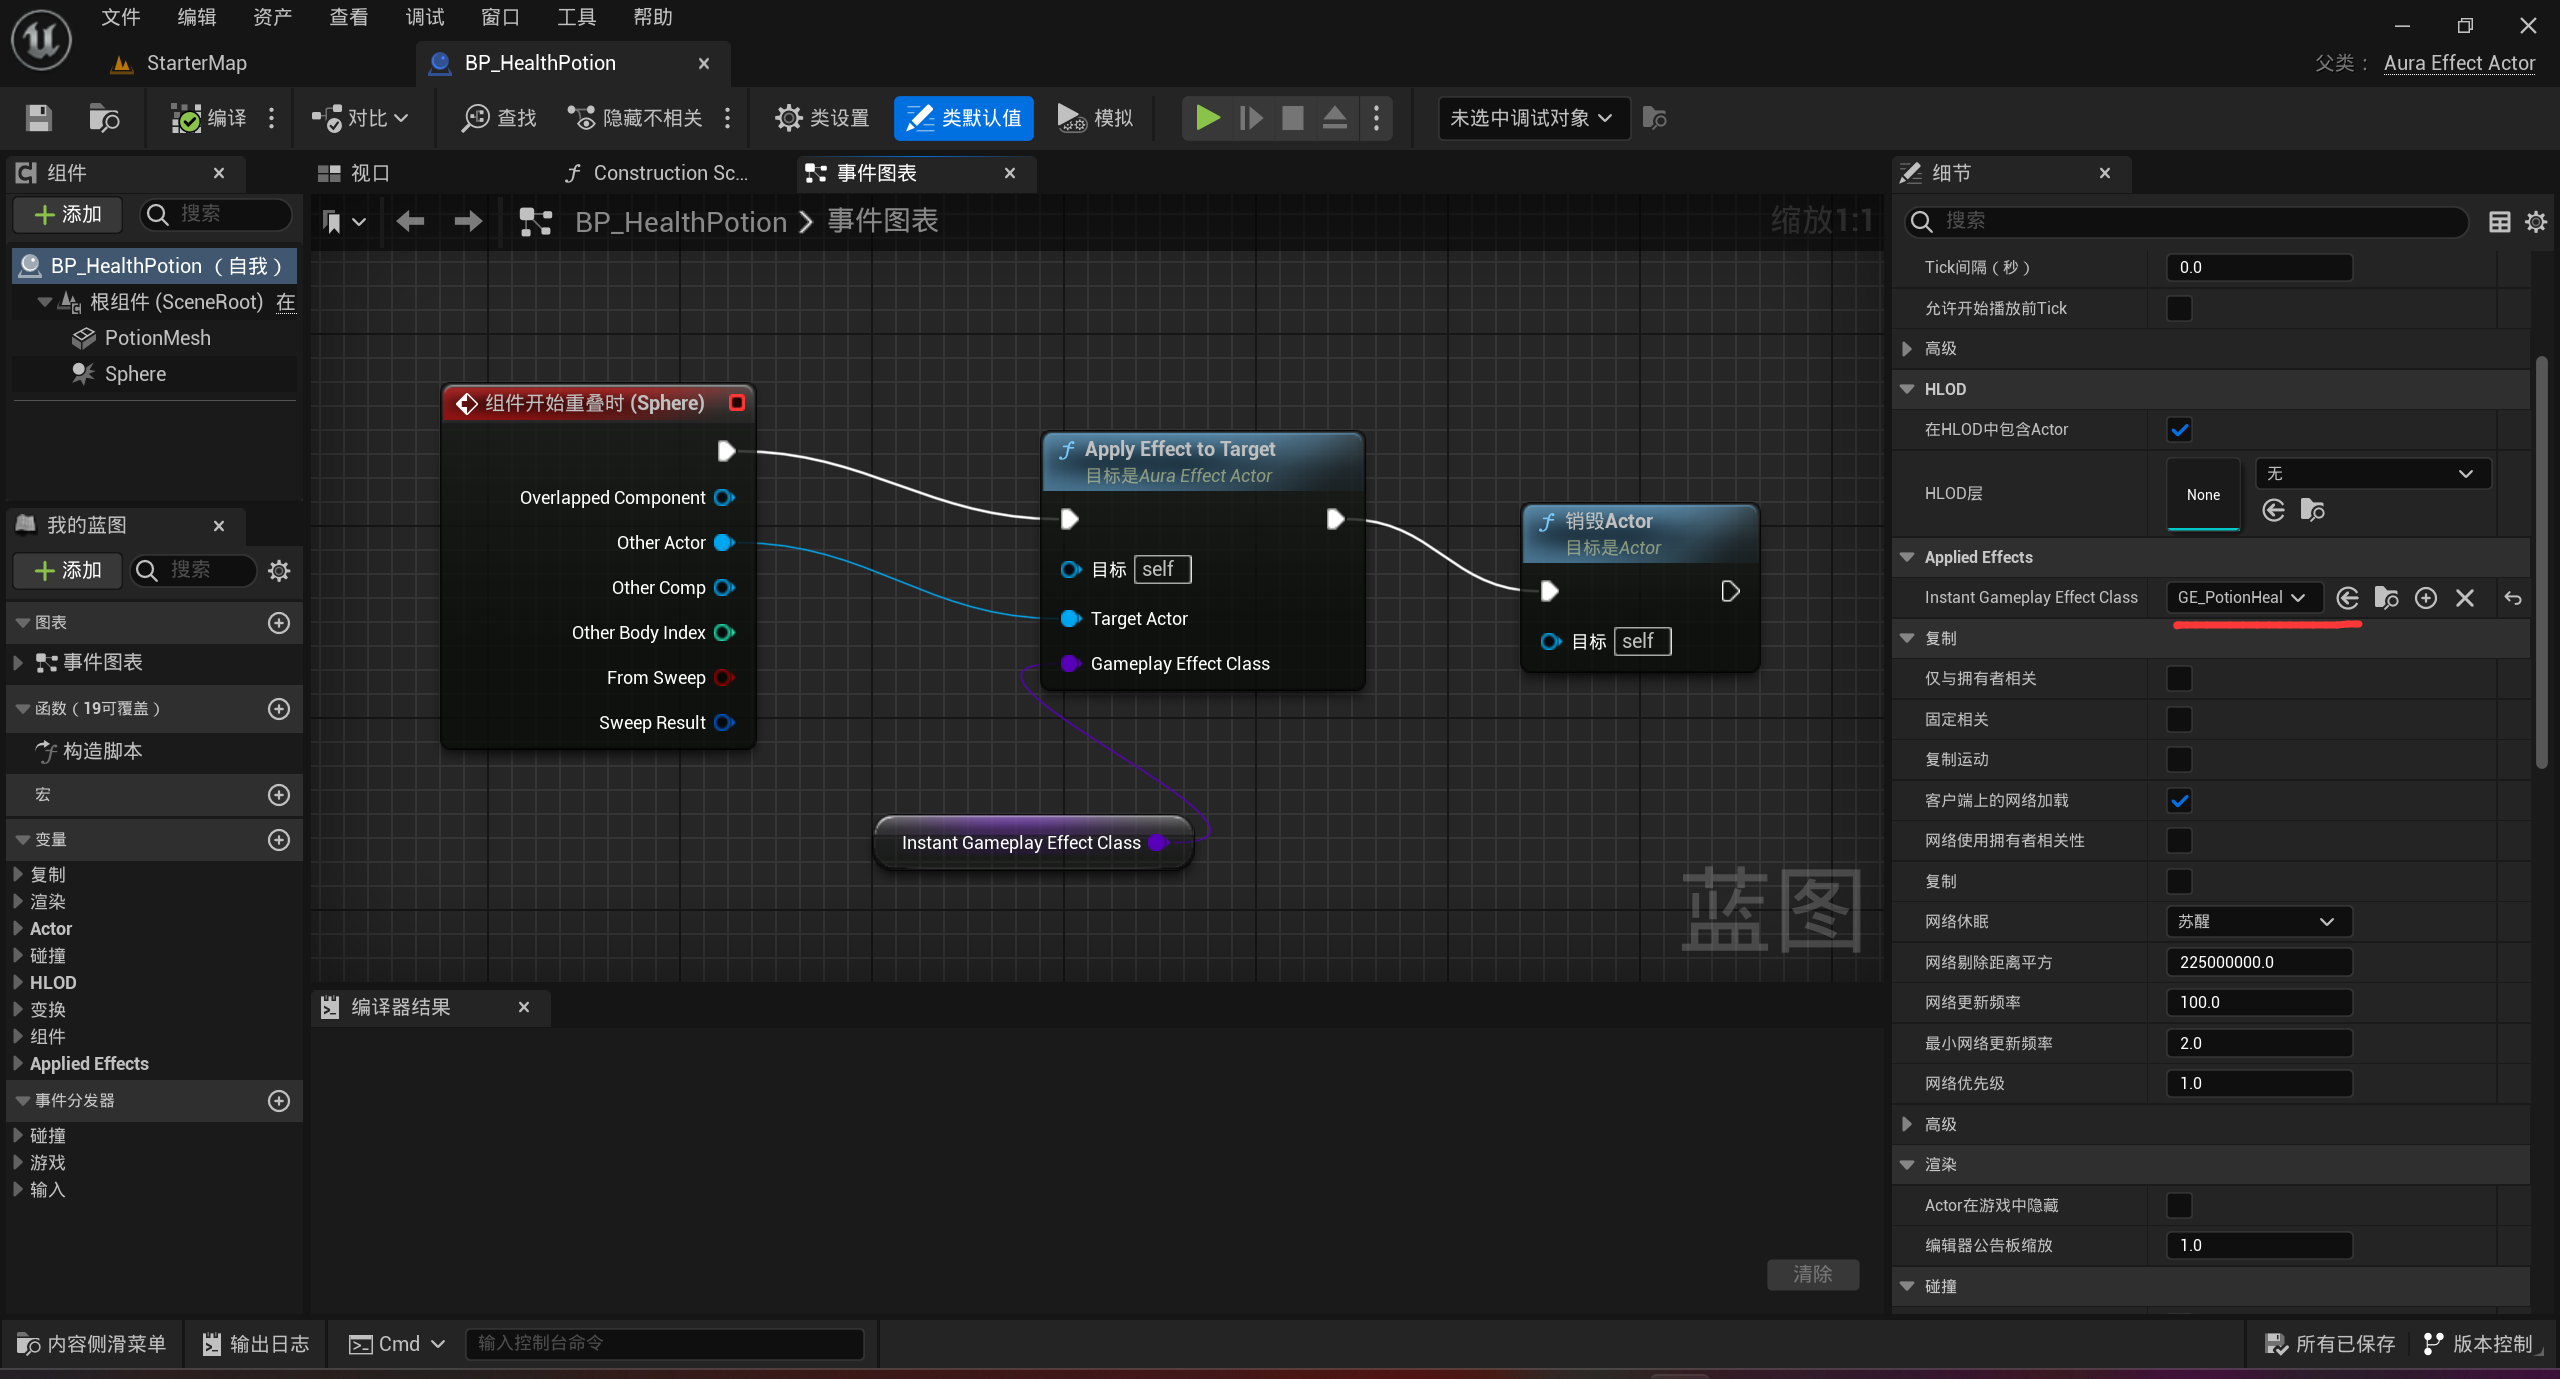The height and width of the screenshot is (1379, 2560).
Task: Navigate back with graph back arrow
Action: click(410, 221)
